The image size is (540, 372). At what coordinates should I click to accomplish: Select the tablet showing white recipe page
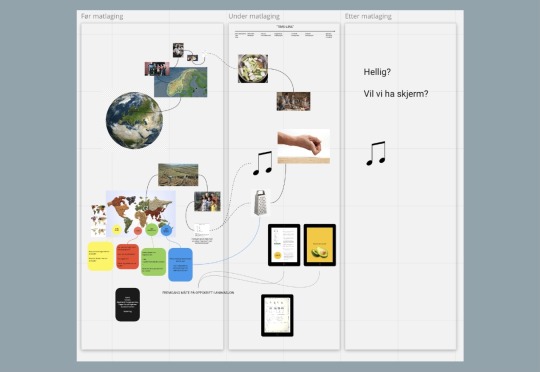284,245
